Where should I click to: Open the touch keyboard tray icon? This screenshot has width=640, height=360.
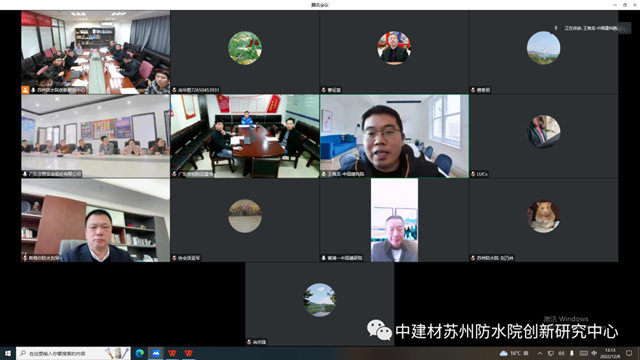coord(584,353)
